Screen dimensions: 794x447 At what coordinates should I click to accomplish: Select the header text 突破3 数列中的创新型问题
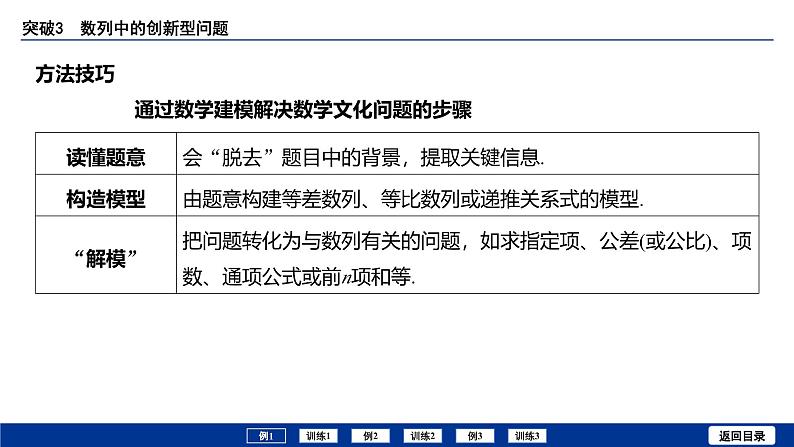pyautogui.click(x=125, y=28)
